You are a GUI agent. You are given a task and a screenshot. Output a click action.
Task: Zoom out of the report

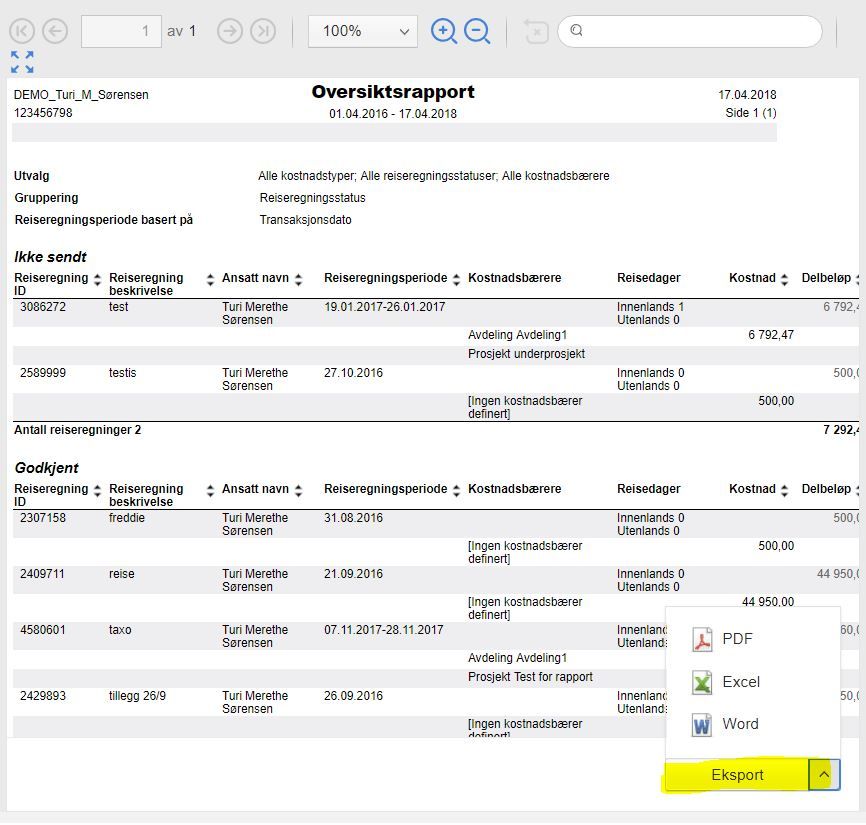[478, 31]
